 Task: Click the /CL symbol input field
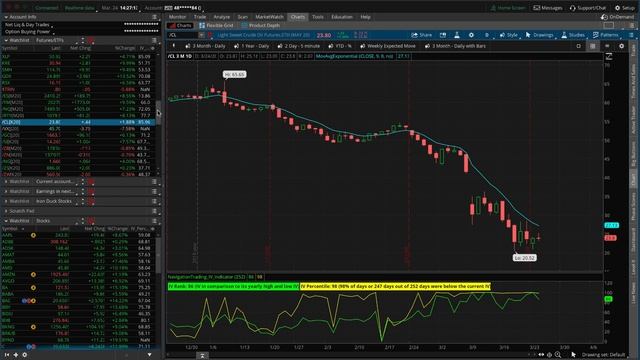click(182, 35)
